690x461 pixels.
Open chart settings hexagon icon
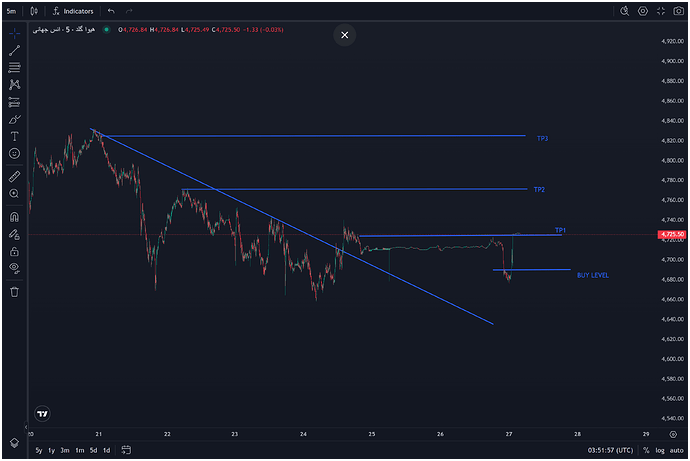643,11
